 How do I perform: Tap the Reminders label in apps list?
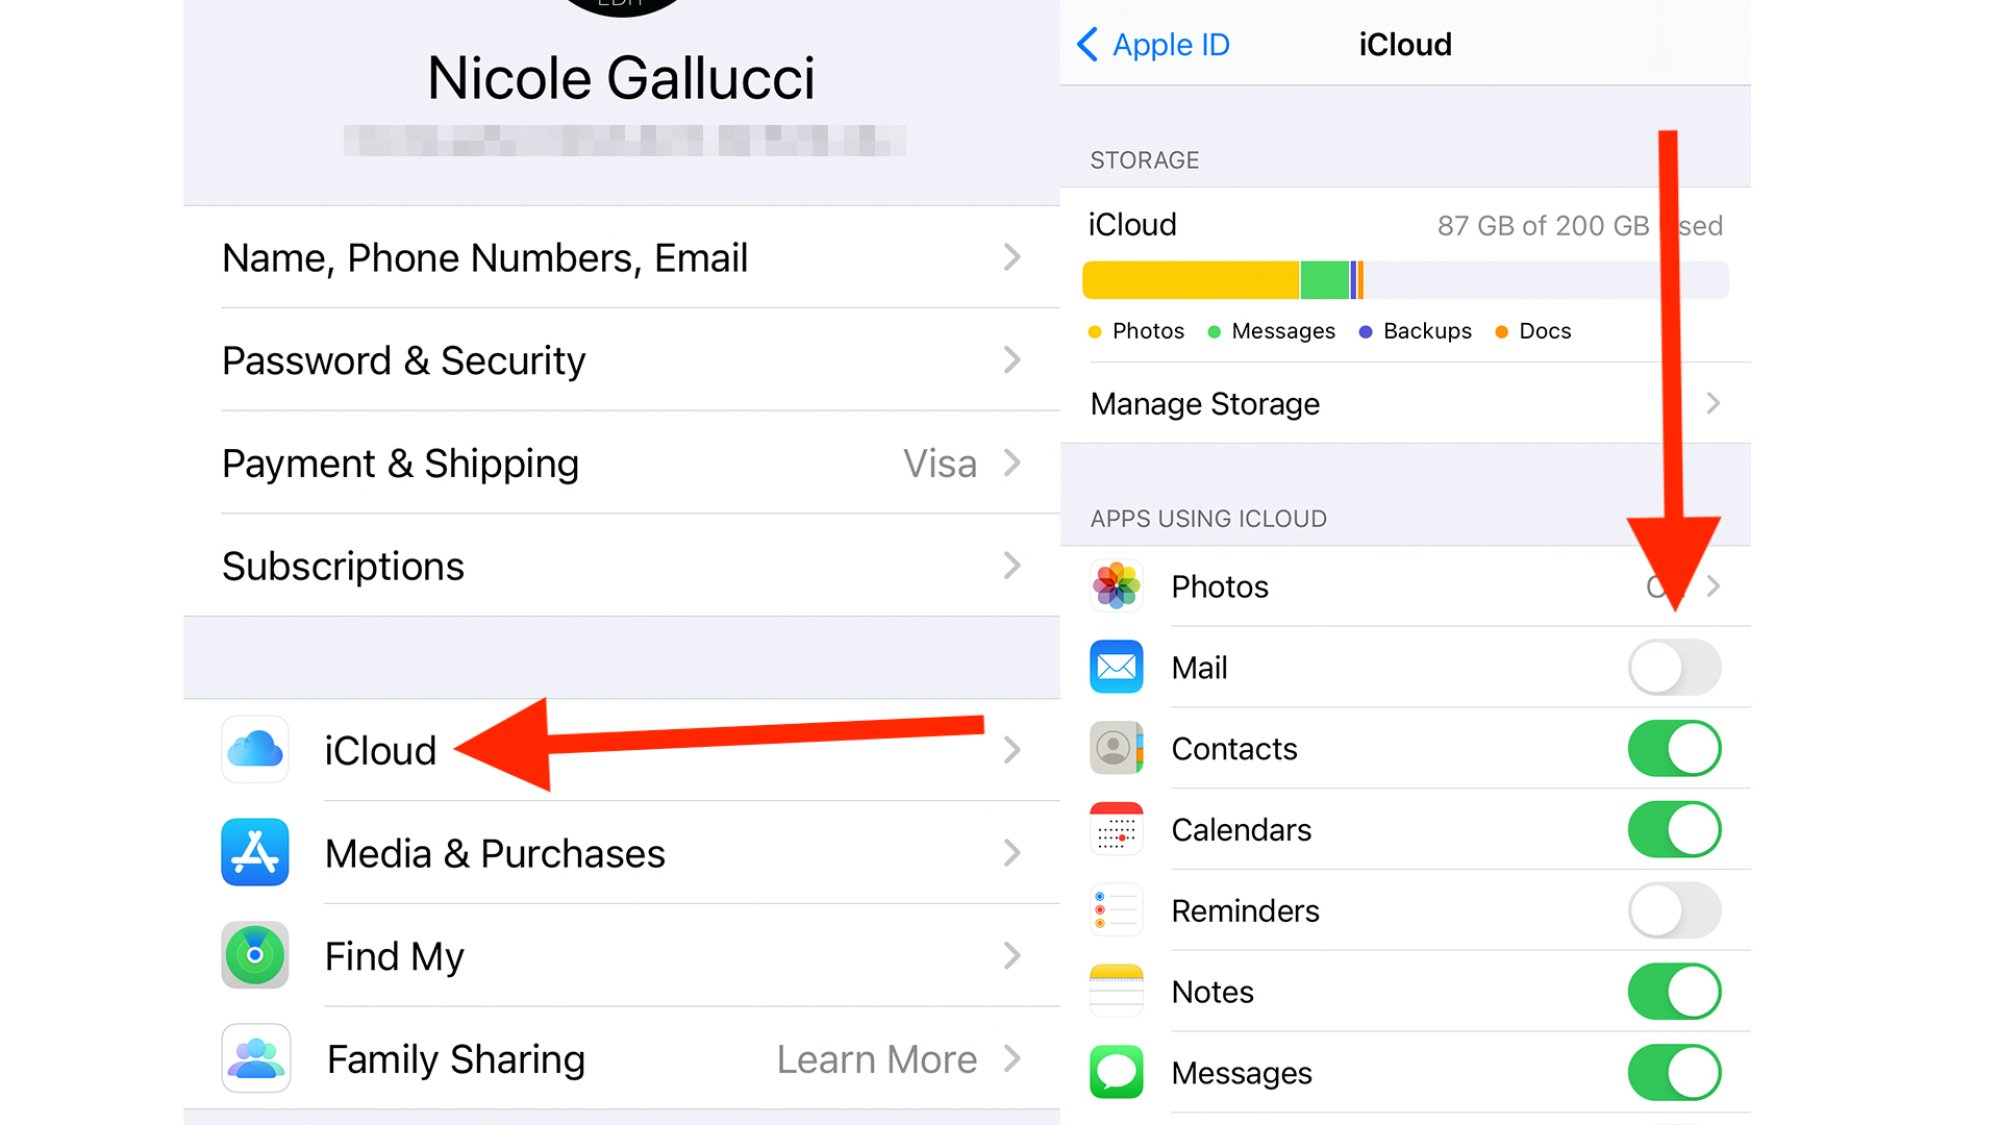(1245, 911)
